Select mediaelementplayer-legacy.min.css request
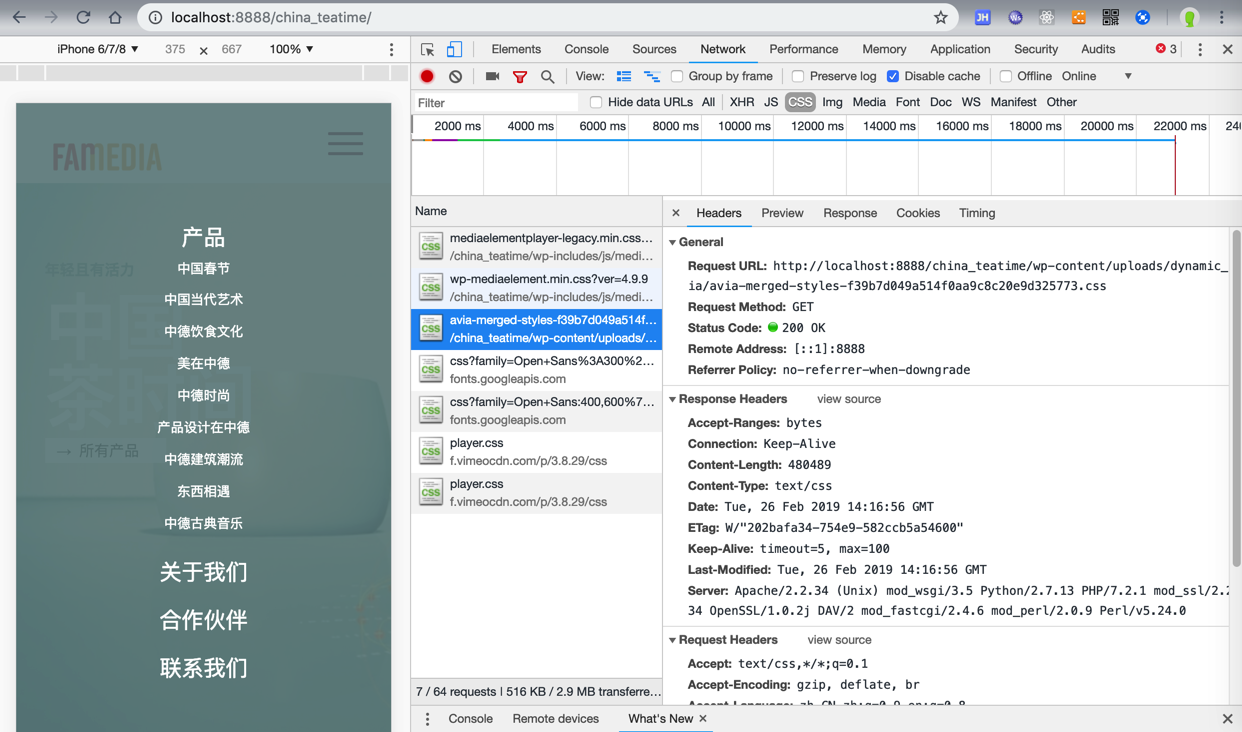The image size is (1242, 732). [536, 247]
